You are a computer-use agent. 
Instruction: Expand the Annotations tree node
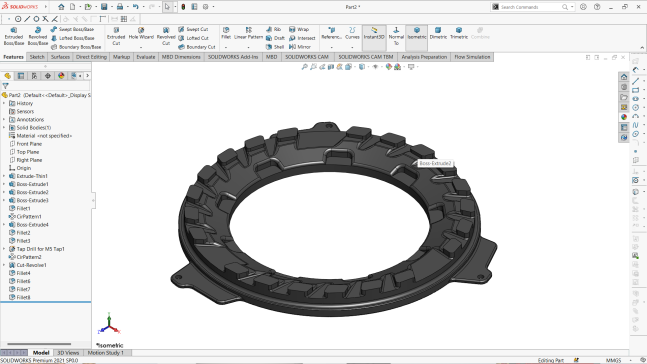tap(4, 119)
